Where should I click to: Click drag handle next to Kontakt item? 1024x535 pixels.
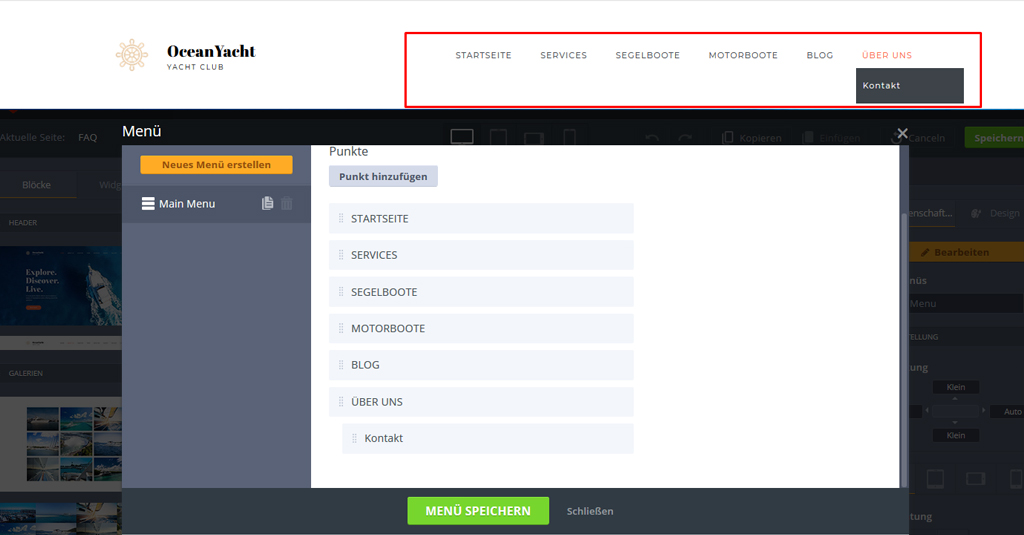[354, 439]
